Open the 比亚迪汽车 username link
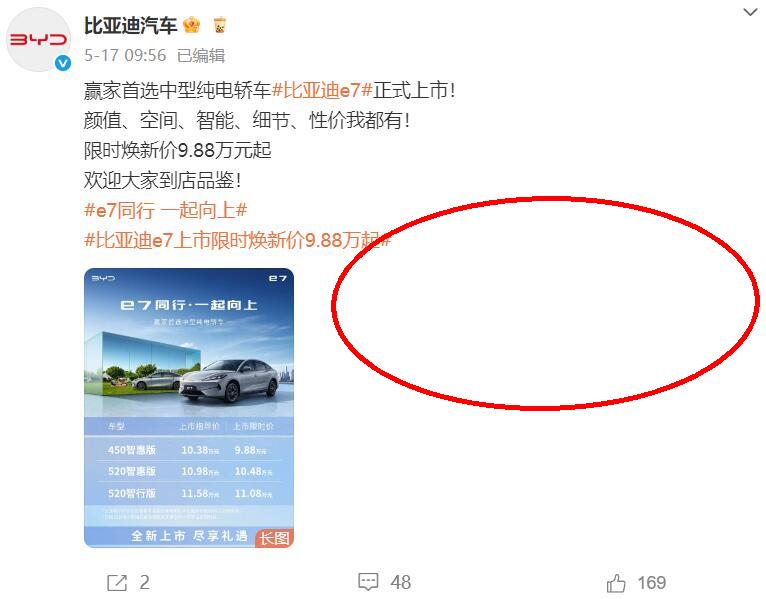The width and height of the screenshot is (766, 599). 130,25
